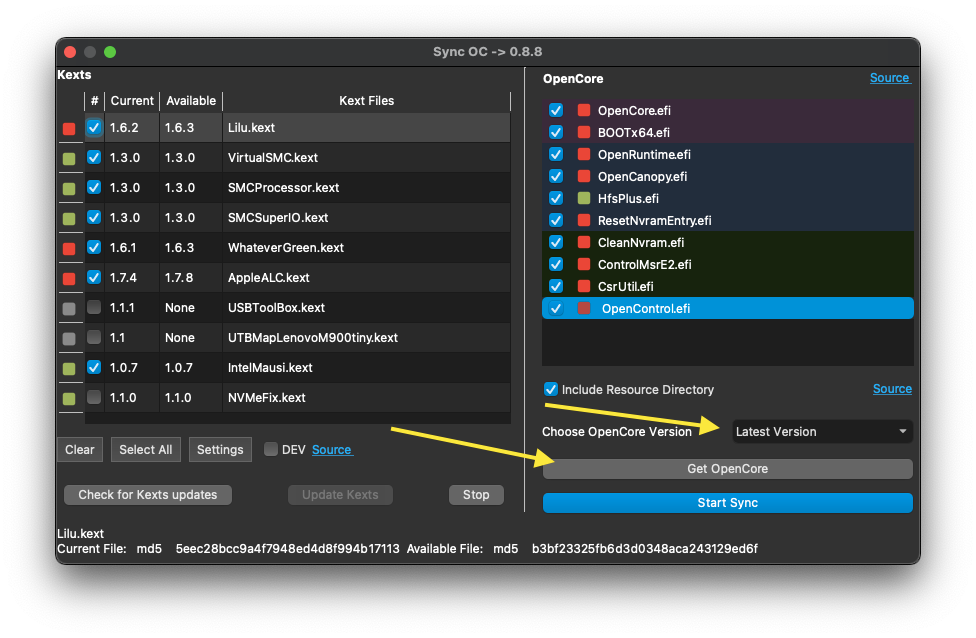976x638 pixels.
Task: Click the green status square for IntelMausi.kext
Action: (x=69, y=368)
